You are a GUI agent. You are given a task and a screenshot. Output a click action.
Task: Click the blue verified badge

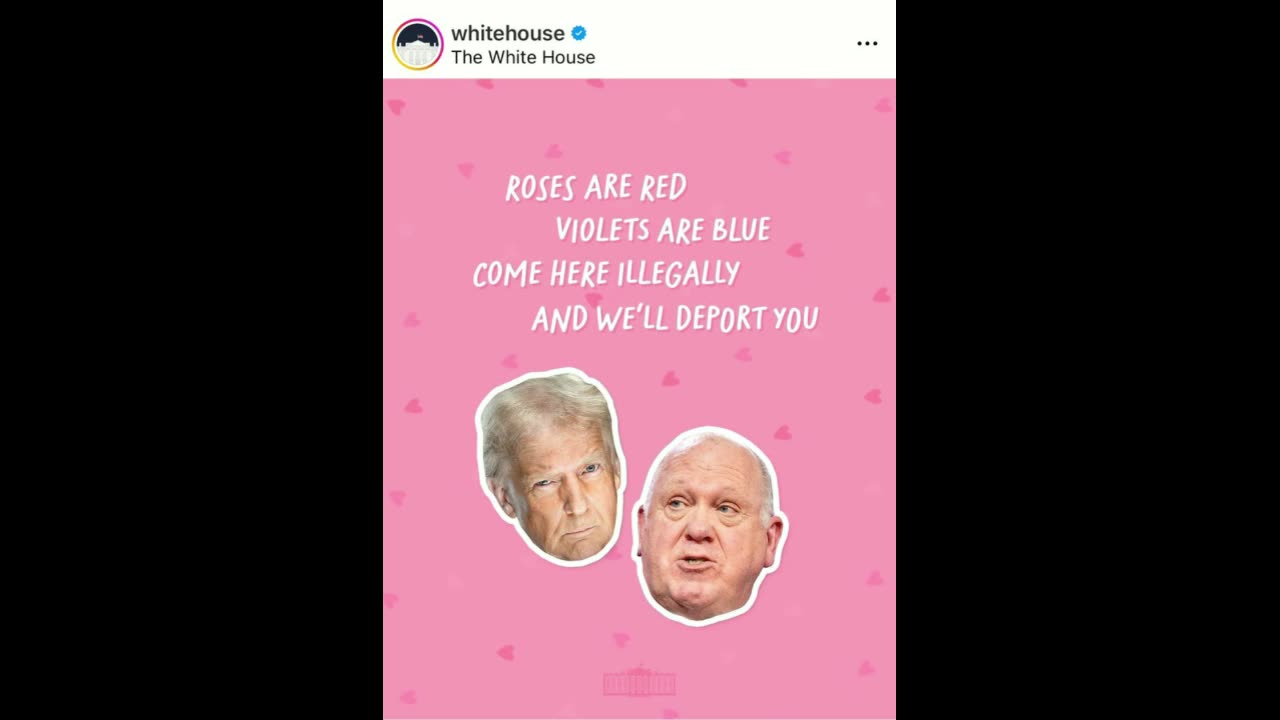(578, 33)
